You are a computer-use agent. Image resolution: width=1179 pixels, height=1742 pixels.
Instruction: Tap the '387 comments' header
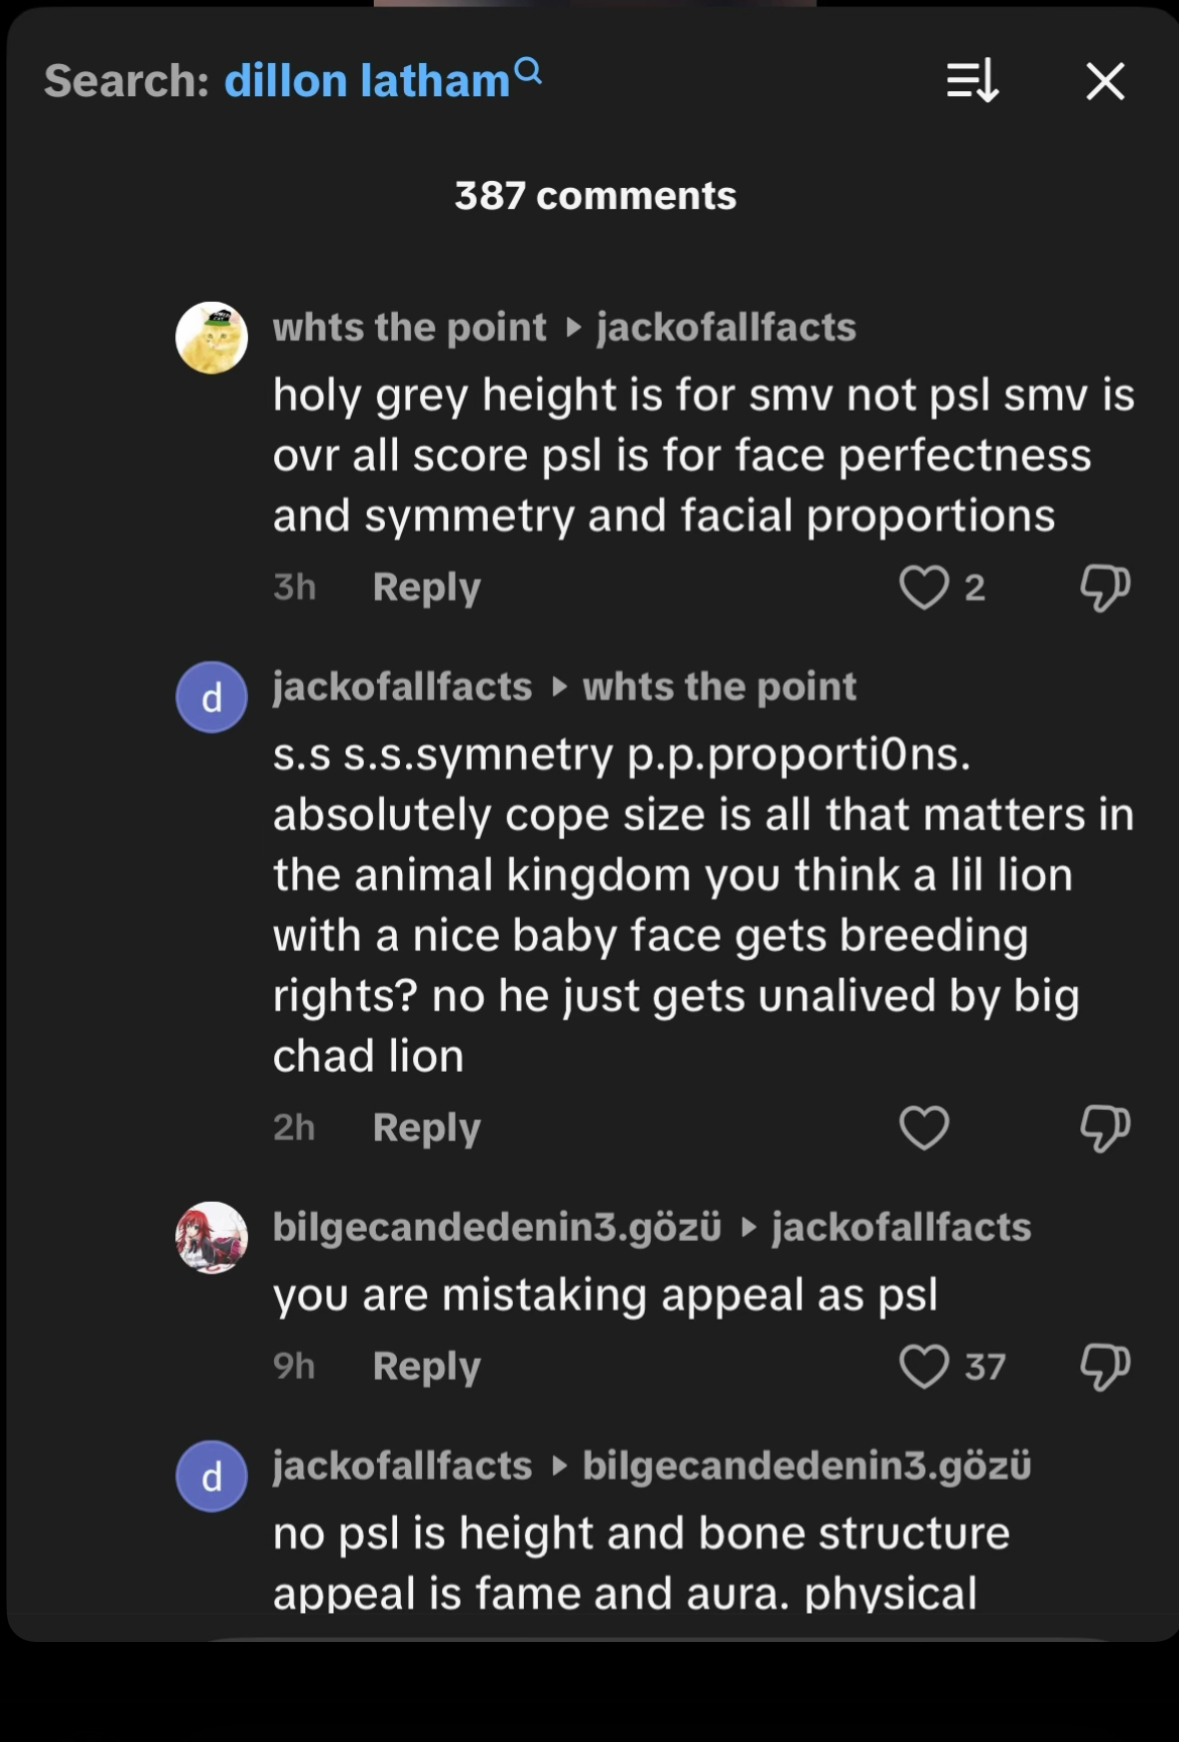(595, 196)
